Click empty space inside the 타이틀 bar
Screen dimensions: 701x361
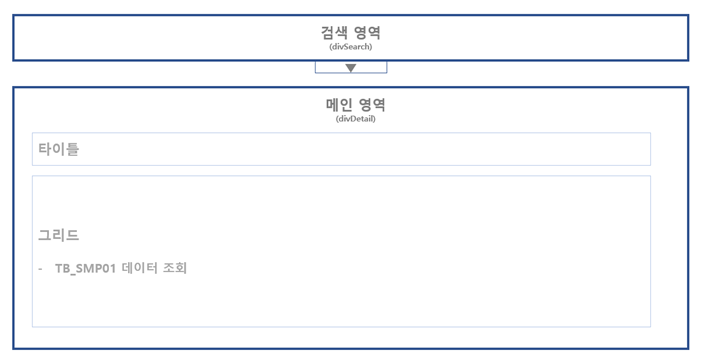point(358,149)
